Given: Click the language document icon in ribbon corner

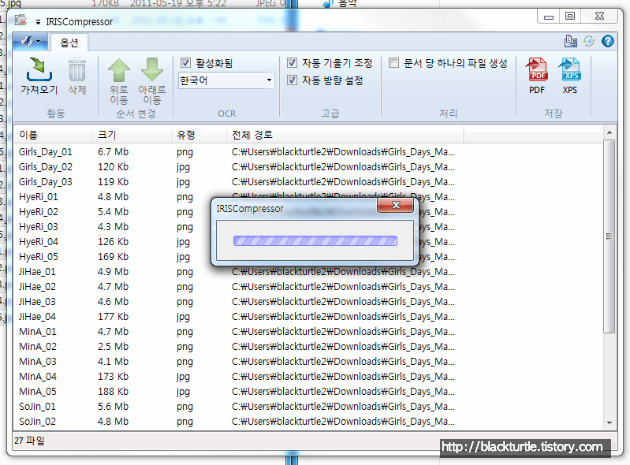Looking at the screenshot, I should coord(571,41).
